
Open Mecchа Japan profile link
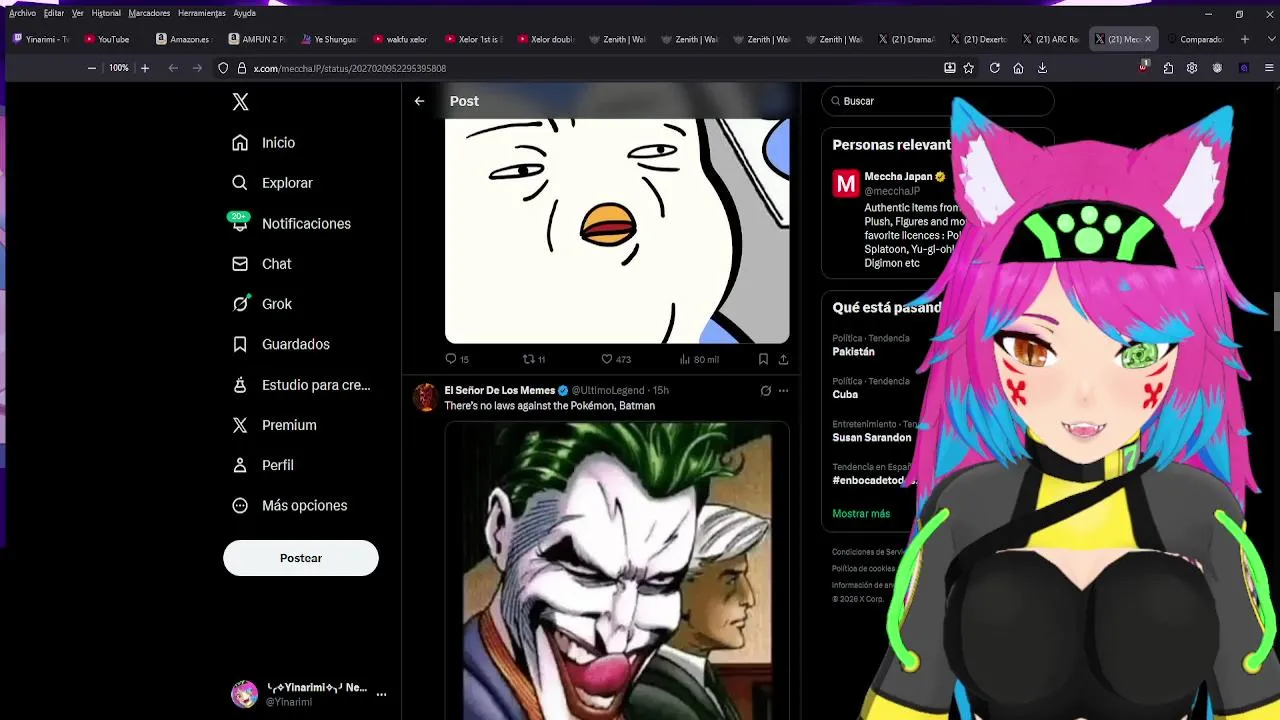[x=898, y=176]
